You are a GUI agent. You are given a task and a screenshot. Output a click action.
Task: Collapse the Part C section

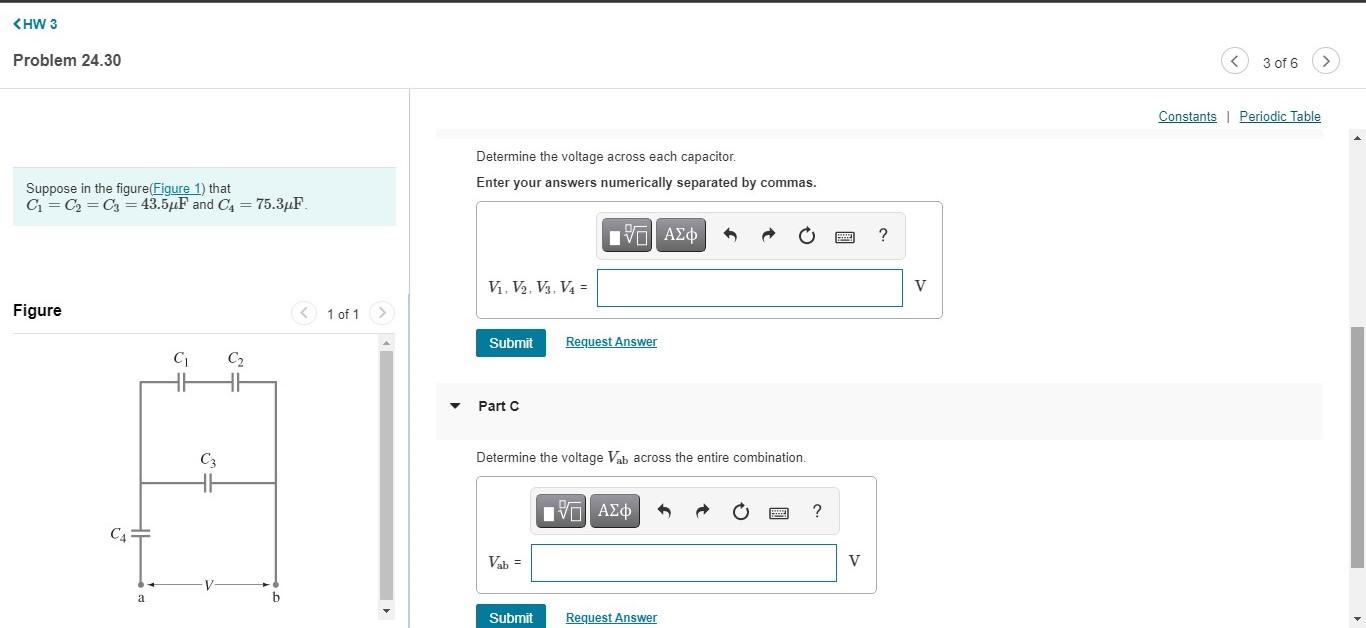point(455,405)
